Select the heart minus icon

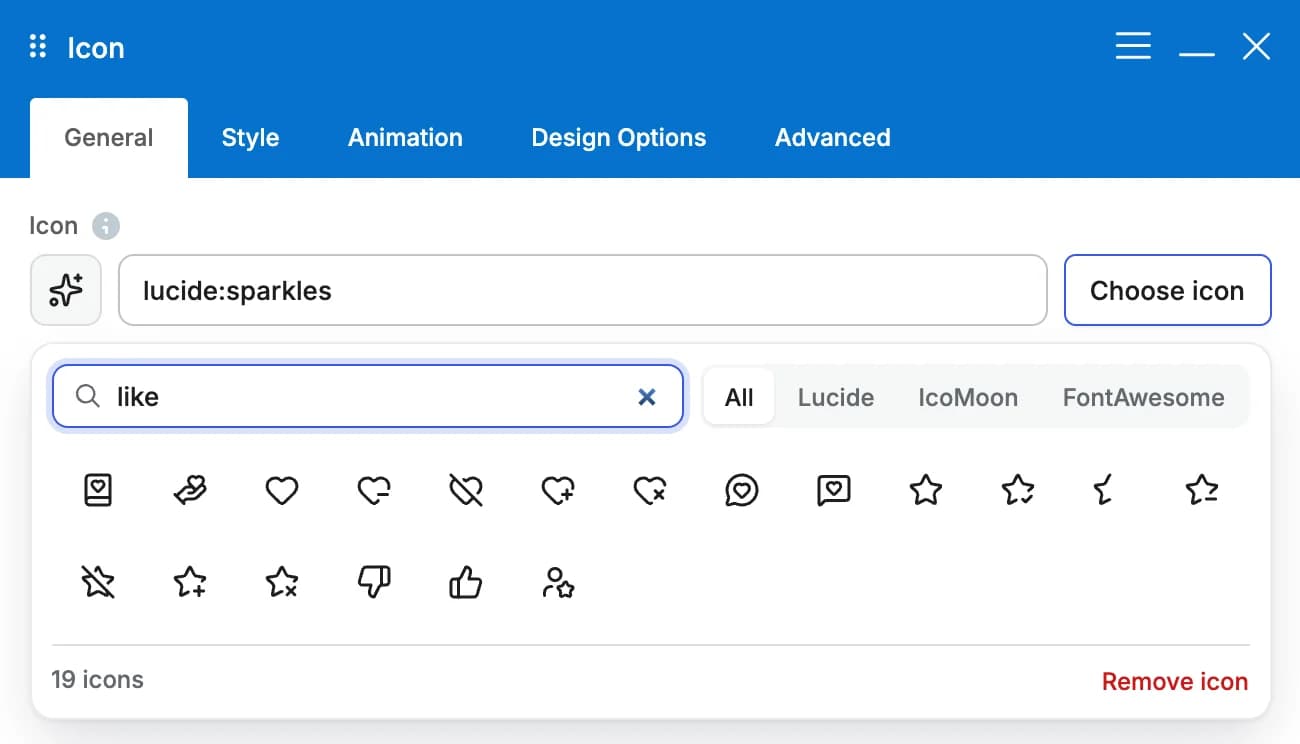click(374, 490)
